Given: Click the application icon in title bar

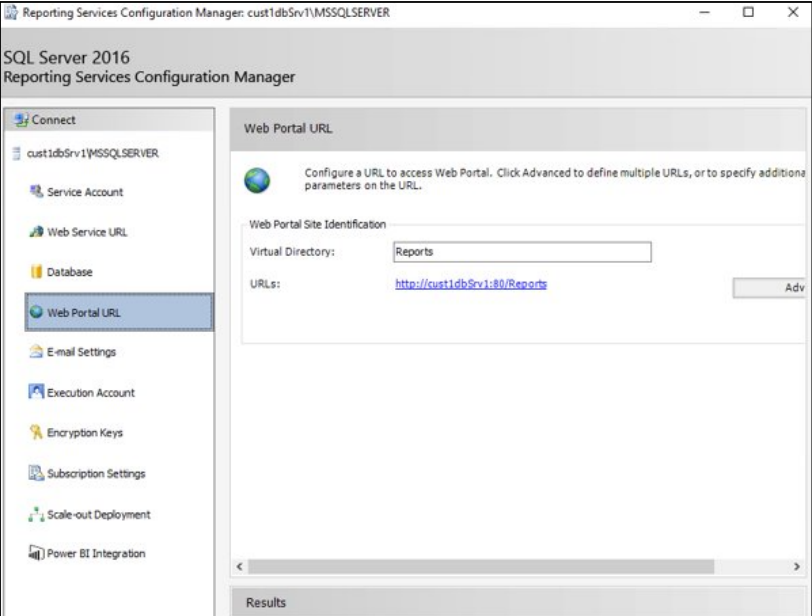Looking at the screenshot, I should (11, 12).
